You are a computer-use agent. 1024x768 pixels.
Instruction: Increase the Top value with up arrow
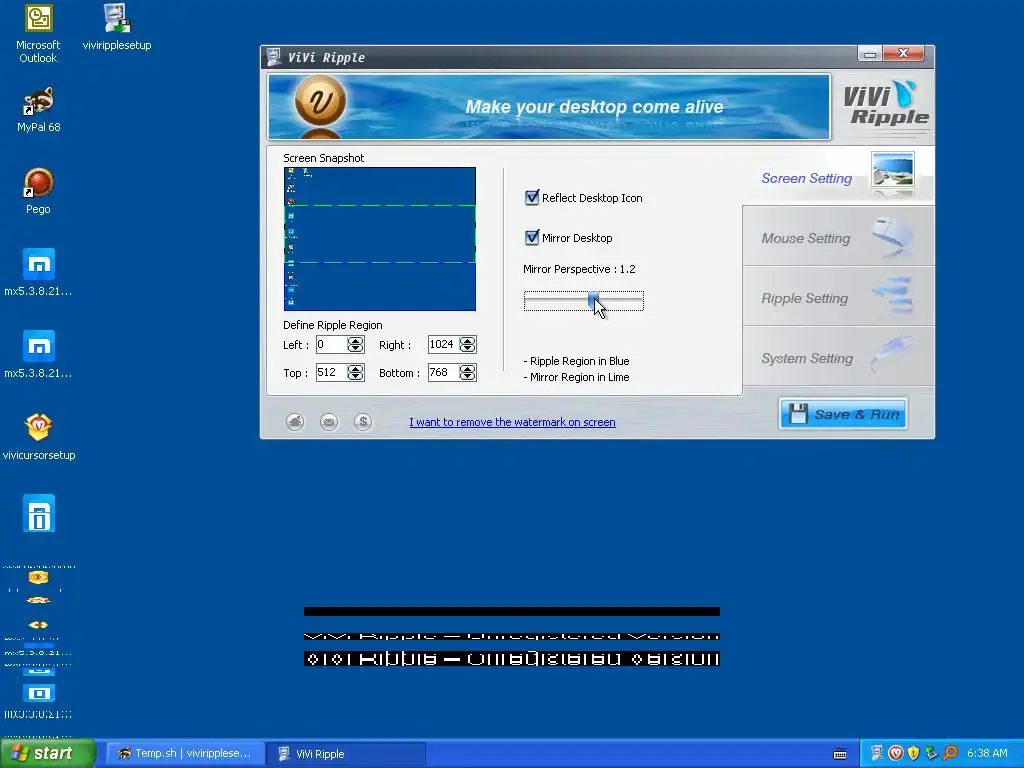pyautogui.click(x=355, y=368)
